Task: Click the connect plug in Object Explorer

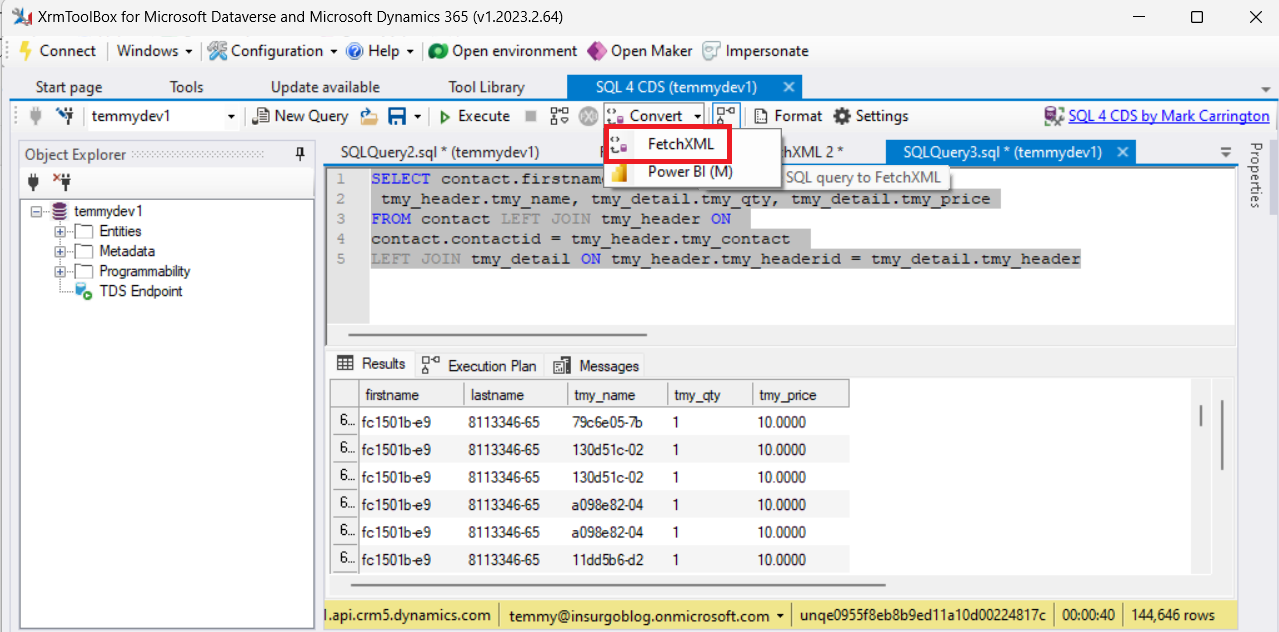Action: coord(33,182)
